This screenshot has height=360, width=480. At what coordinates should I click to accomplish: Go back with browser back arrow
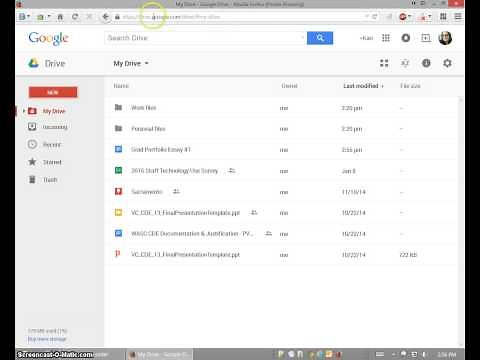tap(105, 17)
